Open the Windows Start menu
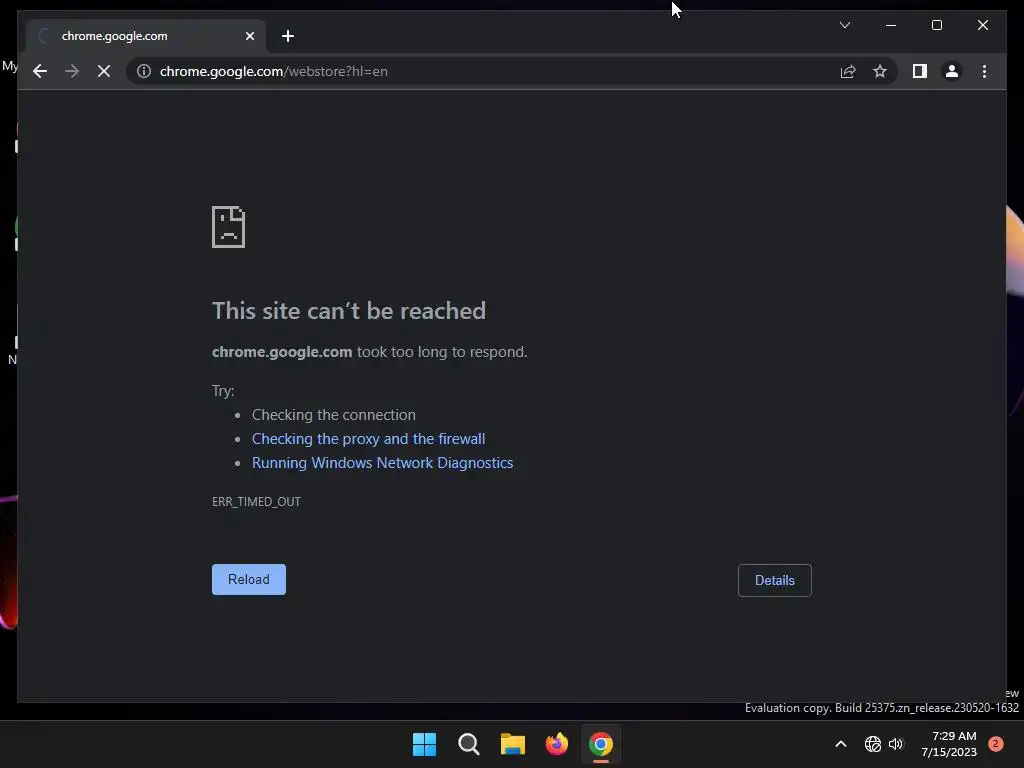Viewport: 1024px width, 768px height. [424, 744]
